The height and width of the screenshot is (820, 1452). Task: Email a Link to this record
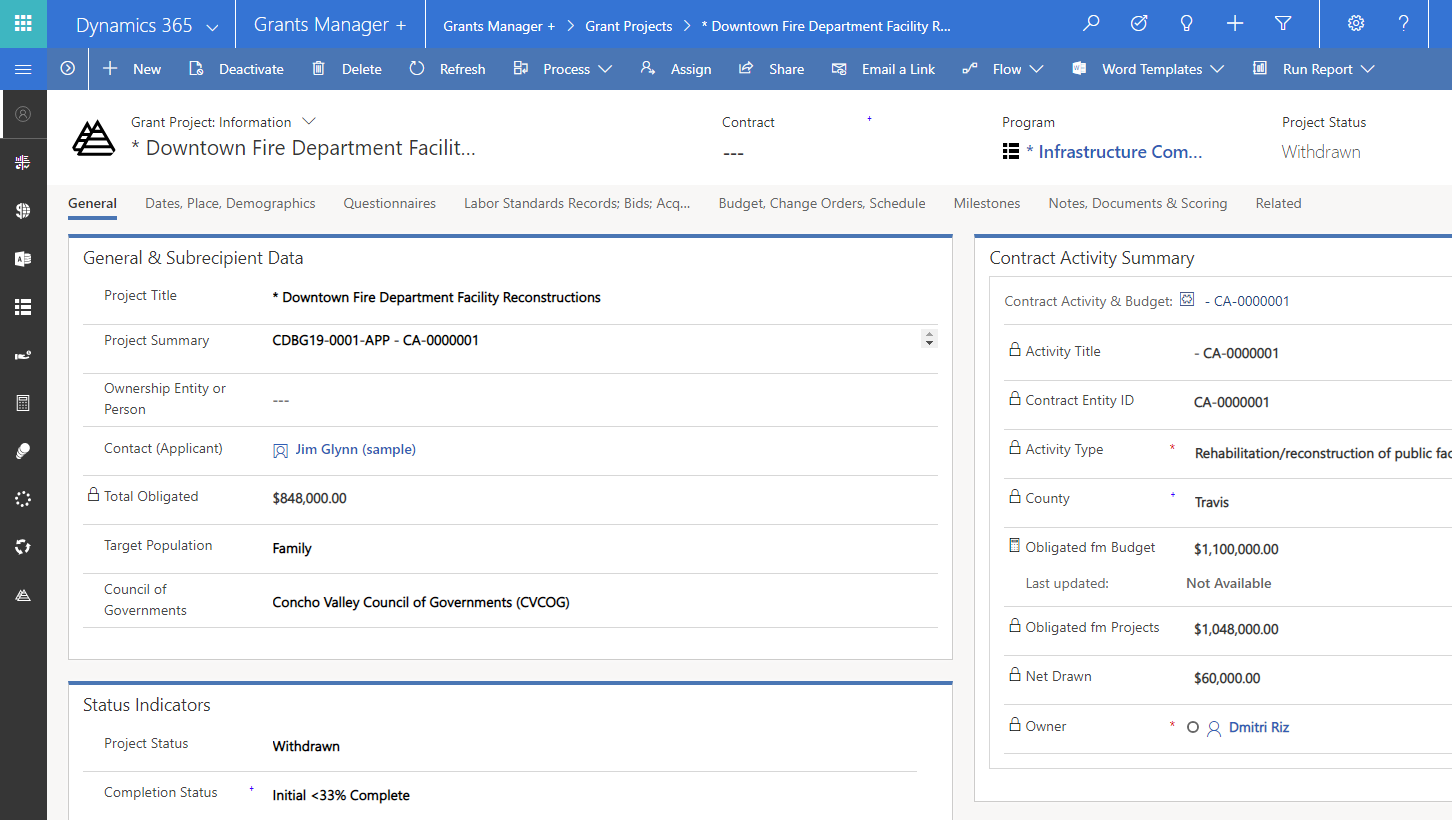(883, 69)
